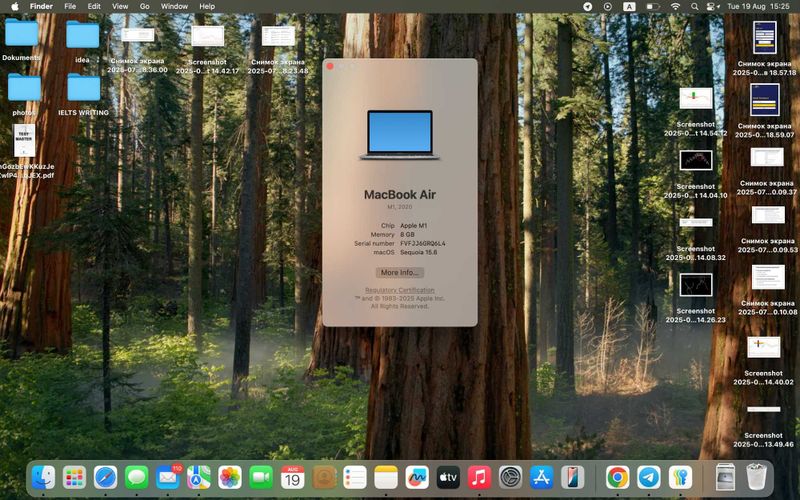The height and width of the screenshot is (500, 800).
Task: Open the Contacts app in the Dock
Action: tap(323, 478)
